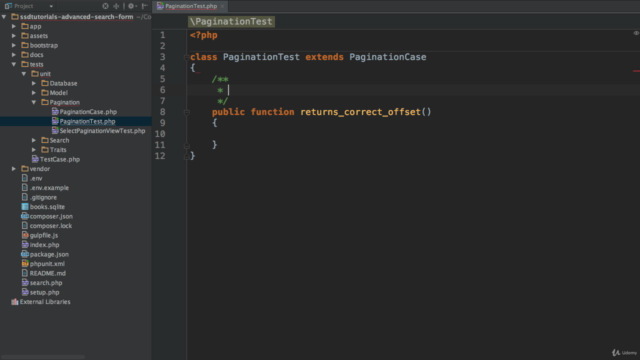Collapse the Pagination folder

pos(34,102)
